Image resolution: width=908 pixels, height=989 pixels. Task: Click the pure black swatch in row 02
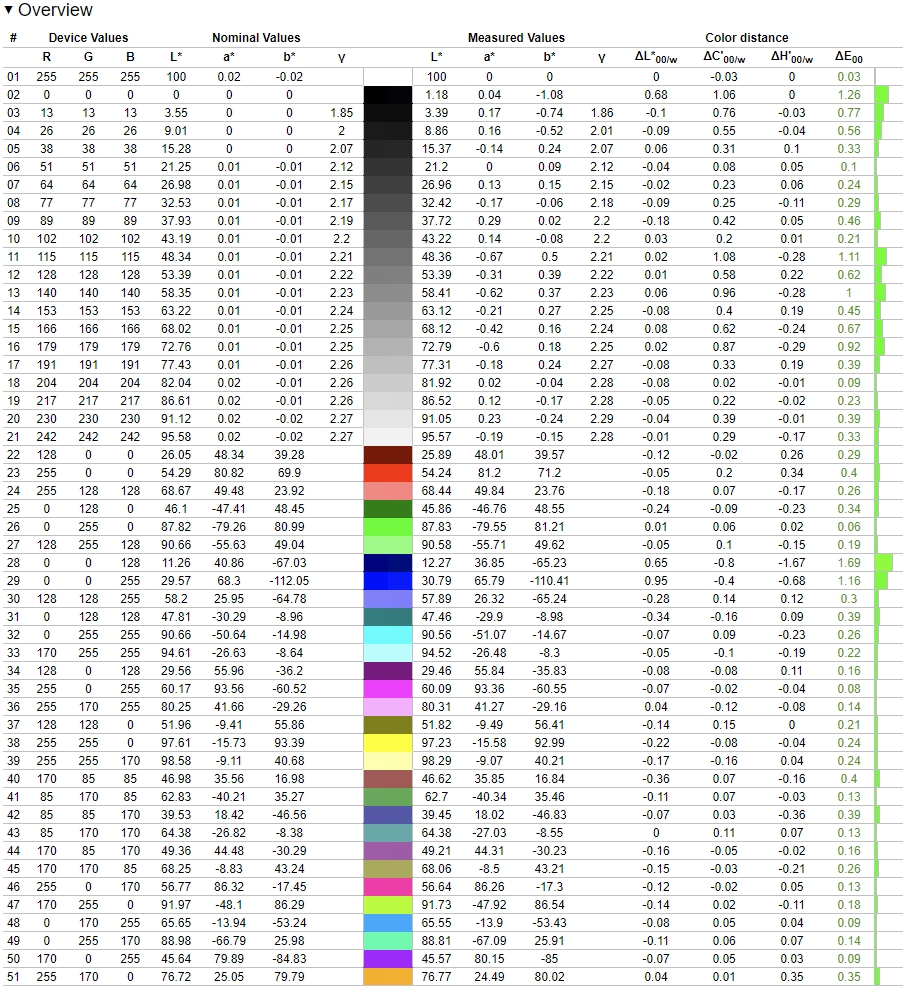point(388,95)
